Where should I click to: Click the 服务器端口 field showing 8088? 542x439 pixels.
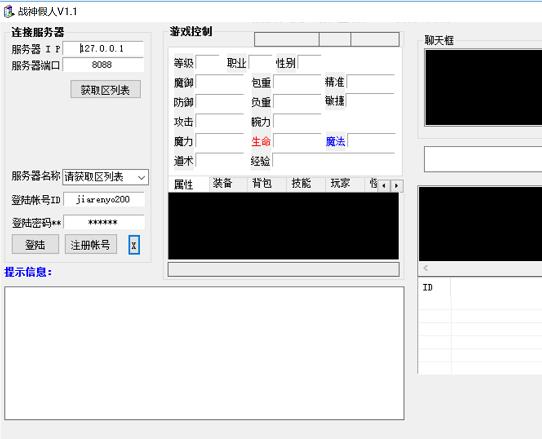click(x=103, y=65)
